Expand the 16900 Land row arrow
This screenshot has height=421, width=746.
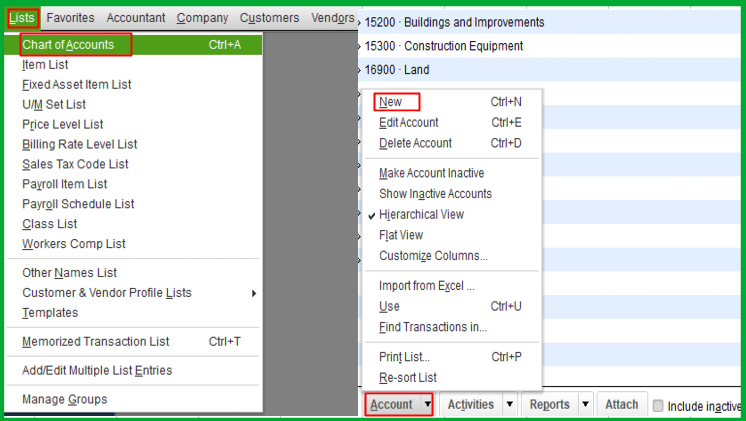(360, 70)
